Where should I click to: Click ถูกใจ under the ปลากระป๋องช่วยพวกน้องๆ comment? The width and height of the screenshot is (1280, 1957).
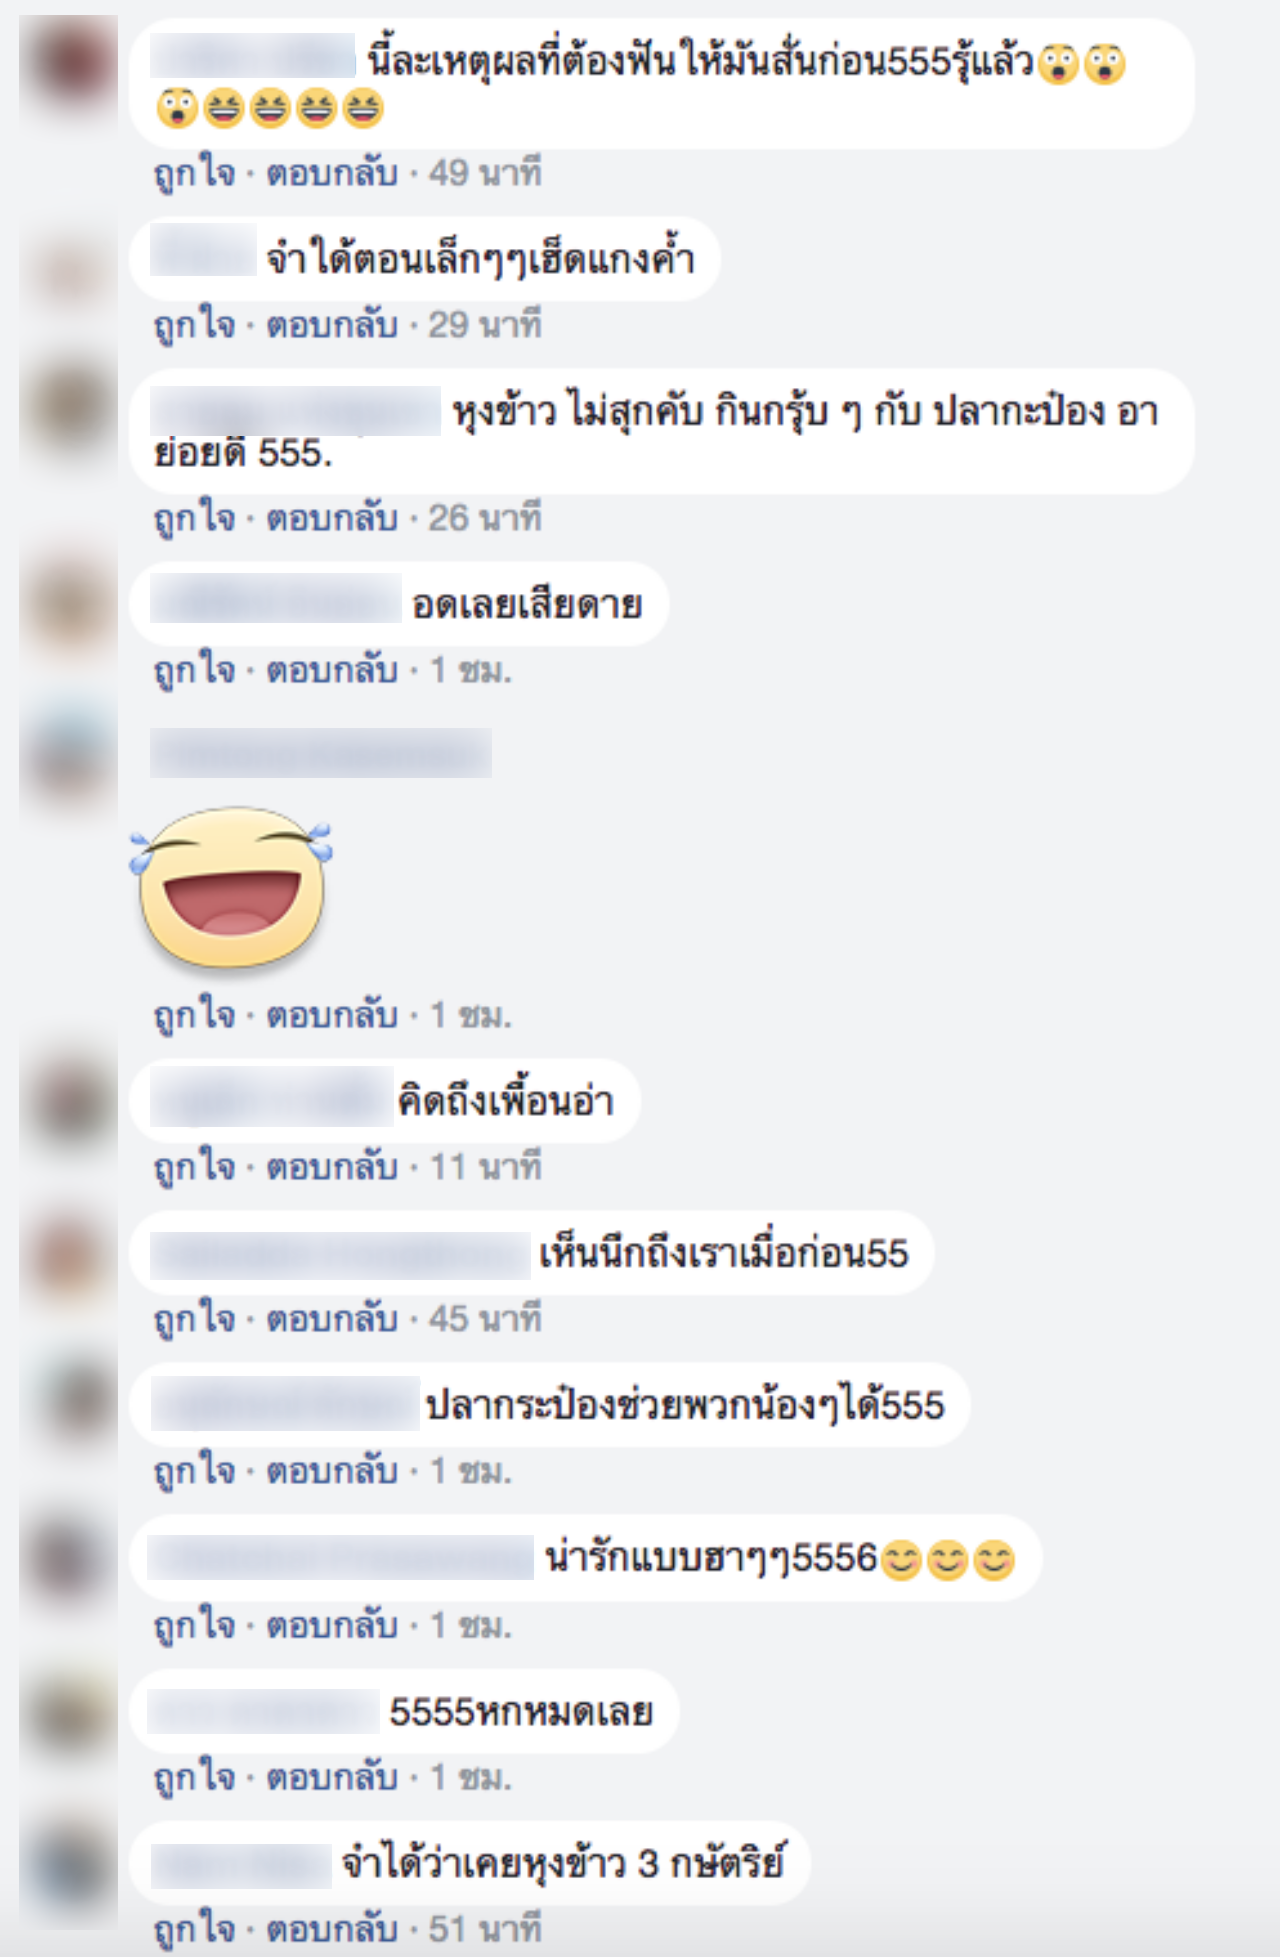(194, 1470)
